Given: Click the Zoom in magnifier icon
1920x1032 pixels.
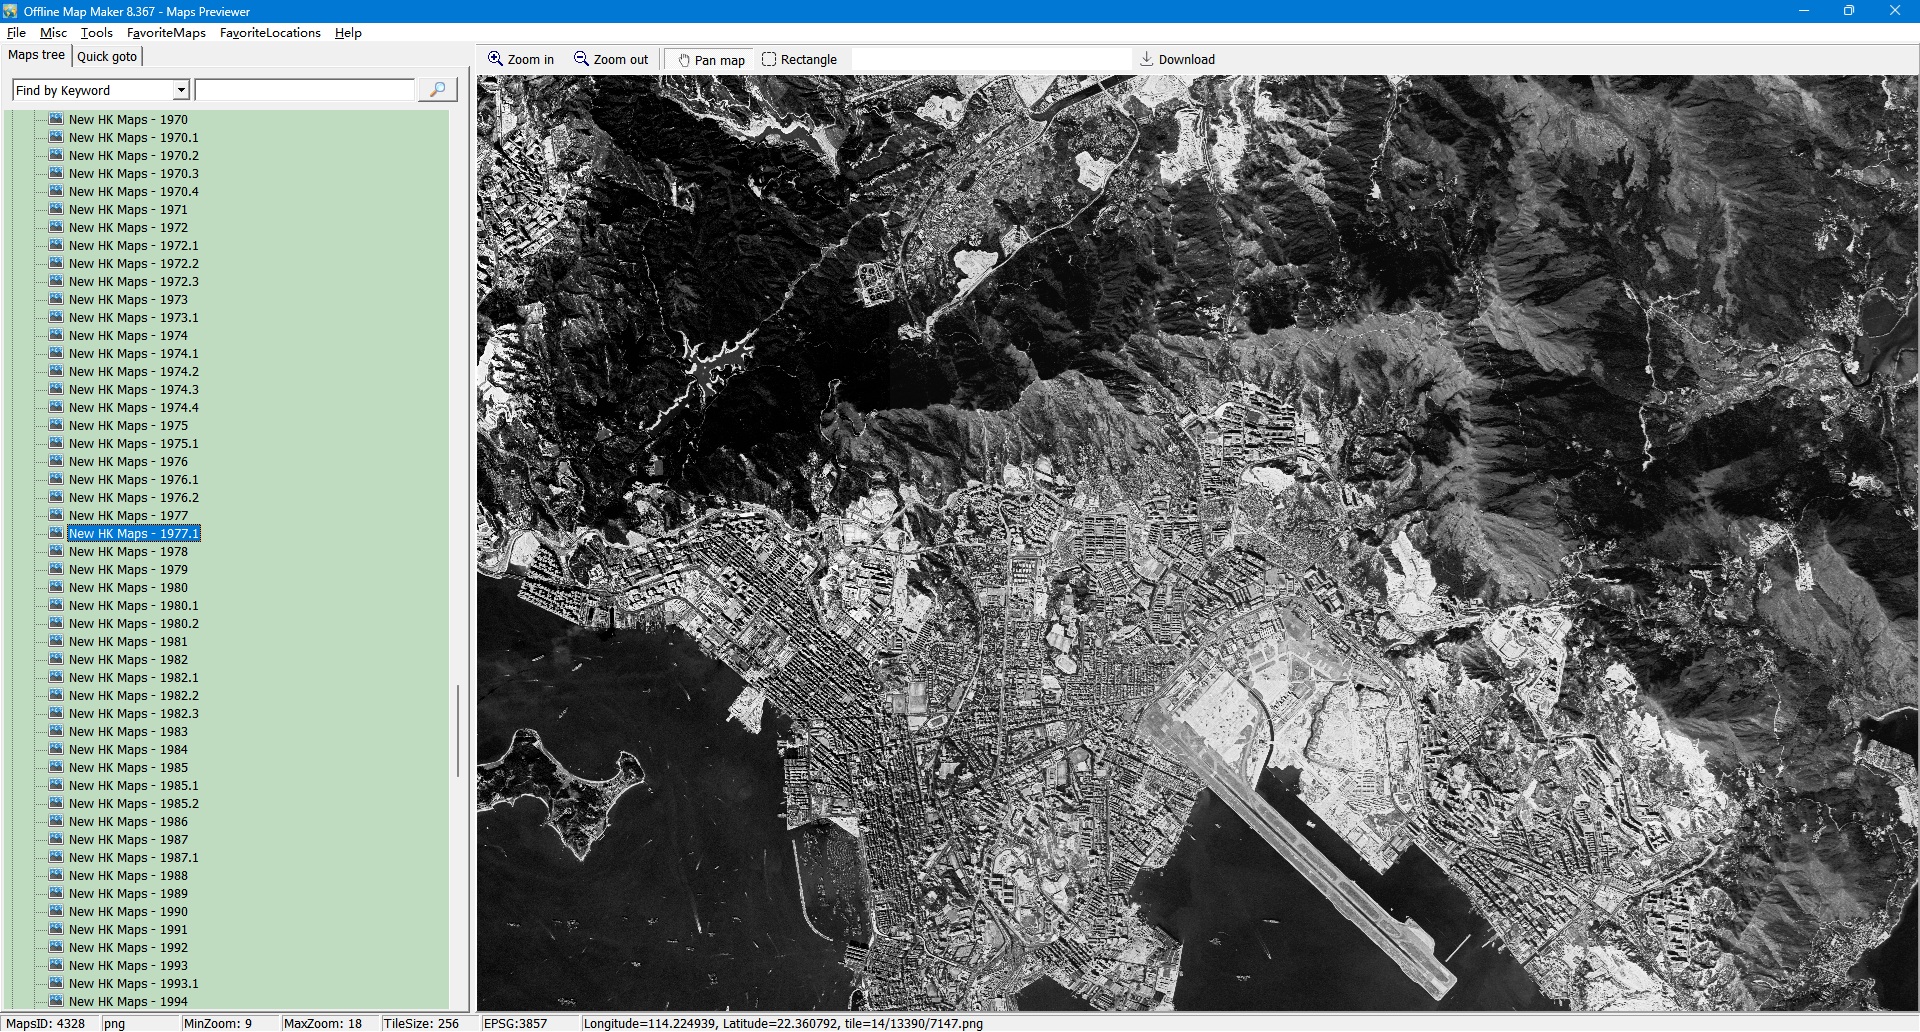Looking at the screenshot, I should point(495,59).
